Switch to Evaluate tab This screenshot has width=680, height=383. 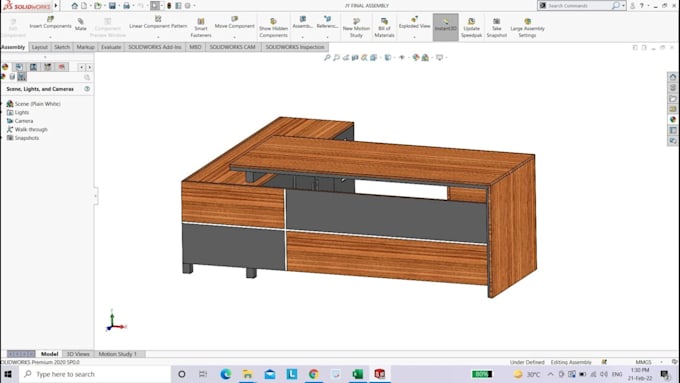point(111,47)
